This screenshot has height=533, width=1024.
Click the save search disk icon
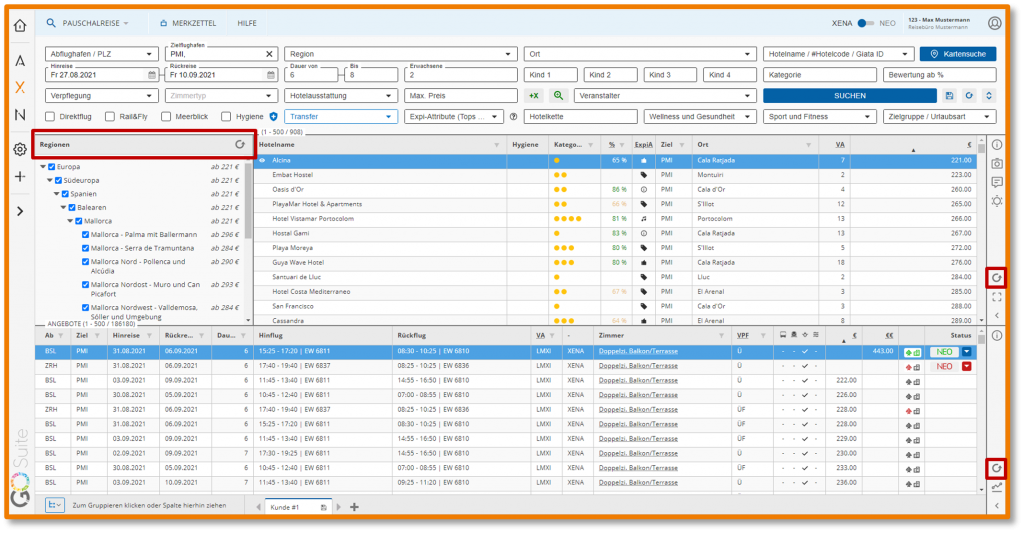click(948, 95)
